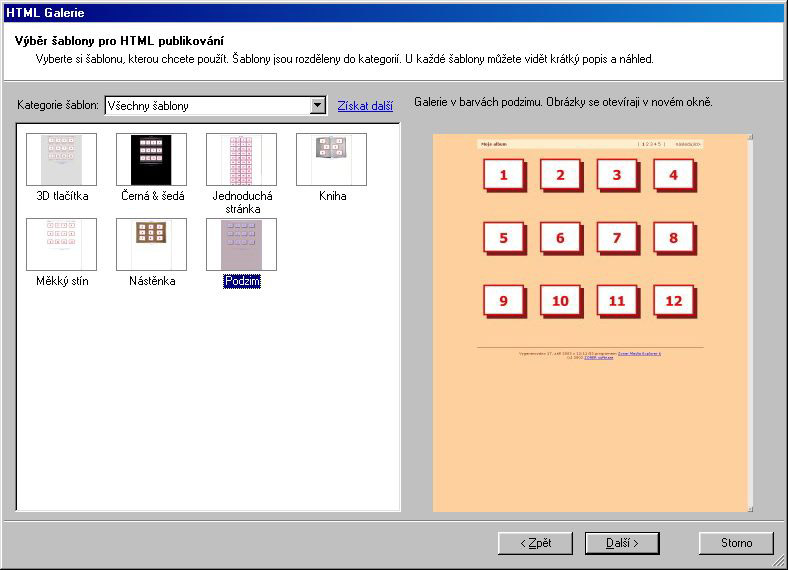Viewport: 788px width, 570px height.
Task: Click the Podzim template thumbnail
Action: tap(241, 245)
